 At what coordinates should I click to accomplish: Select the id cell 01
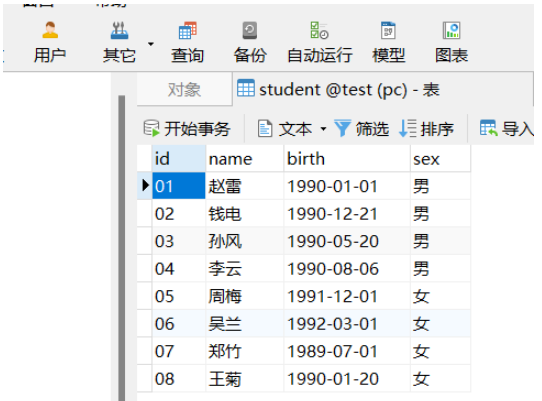pos(179,186)
